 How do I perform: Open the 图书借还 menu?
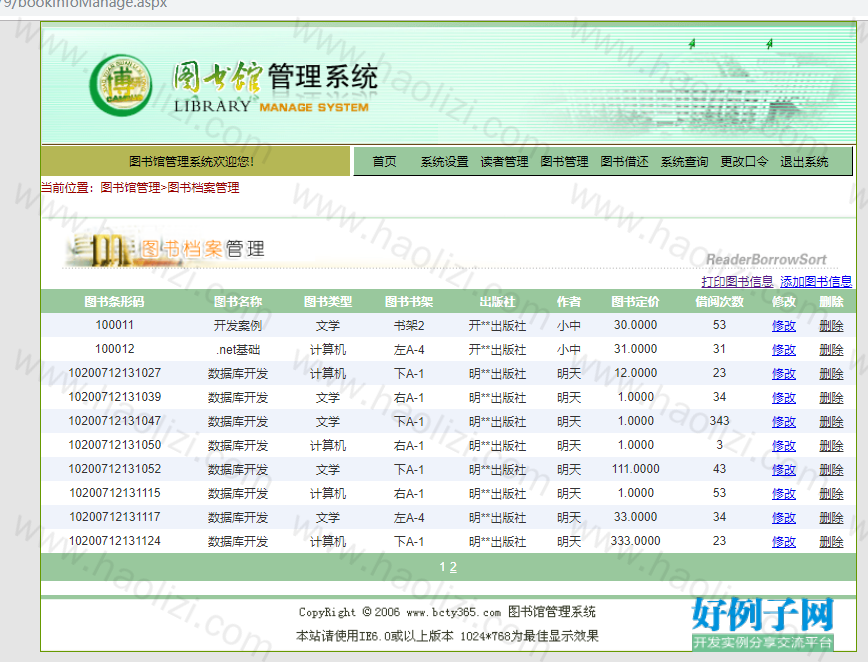click(x=624, y=162)
